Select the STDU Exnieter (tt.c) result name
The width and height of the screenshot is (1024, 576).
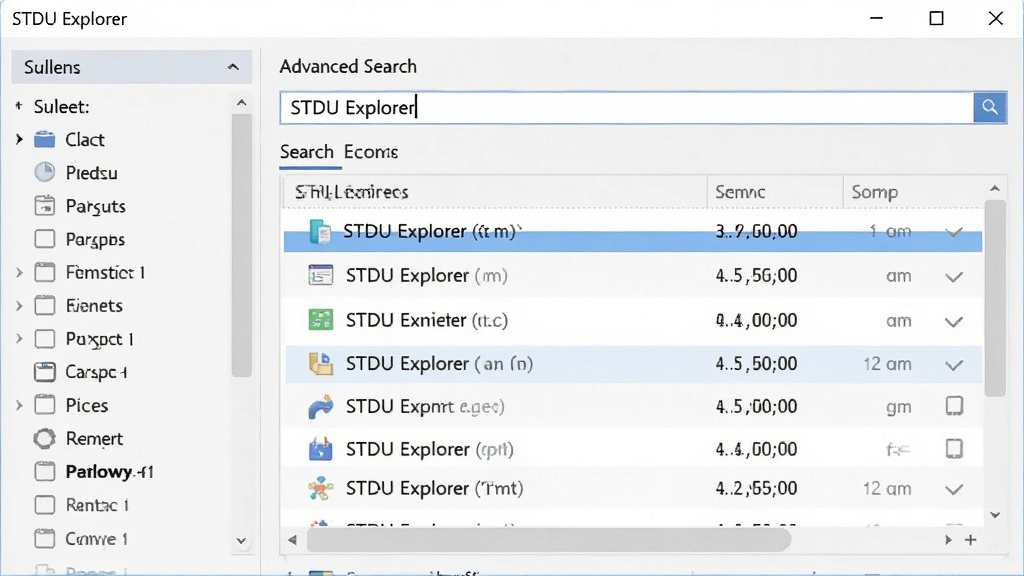(x=427, y=320)
